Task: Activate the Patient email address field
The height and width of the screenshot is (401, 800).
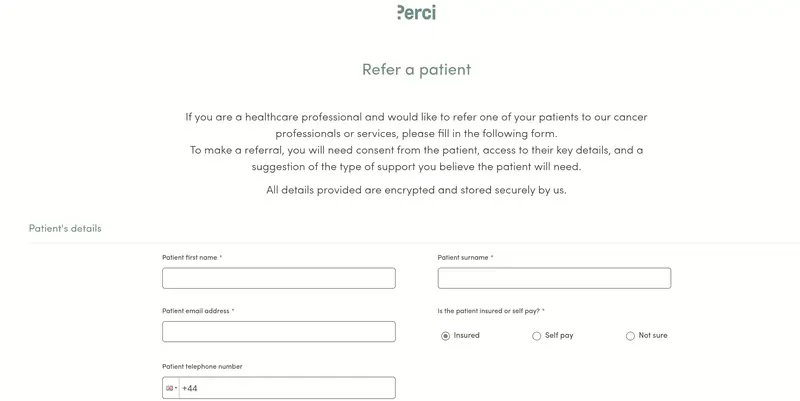Action: point(279,332)
